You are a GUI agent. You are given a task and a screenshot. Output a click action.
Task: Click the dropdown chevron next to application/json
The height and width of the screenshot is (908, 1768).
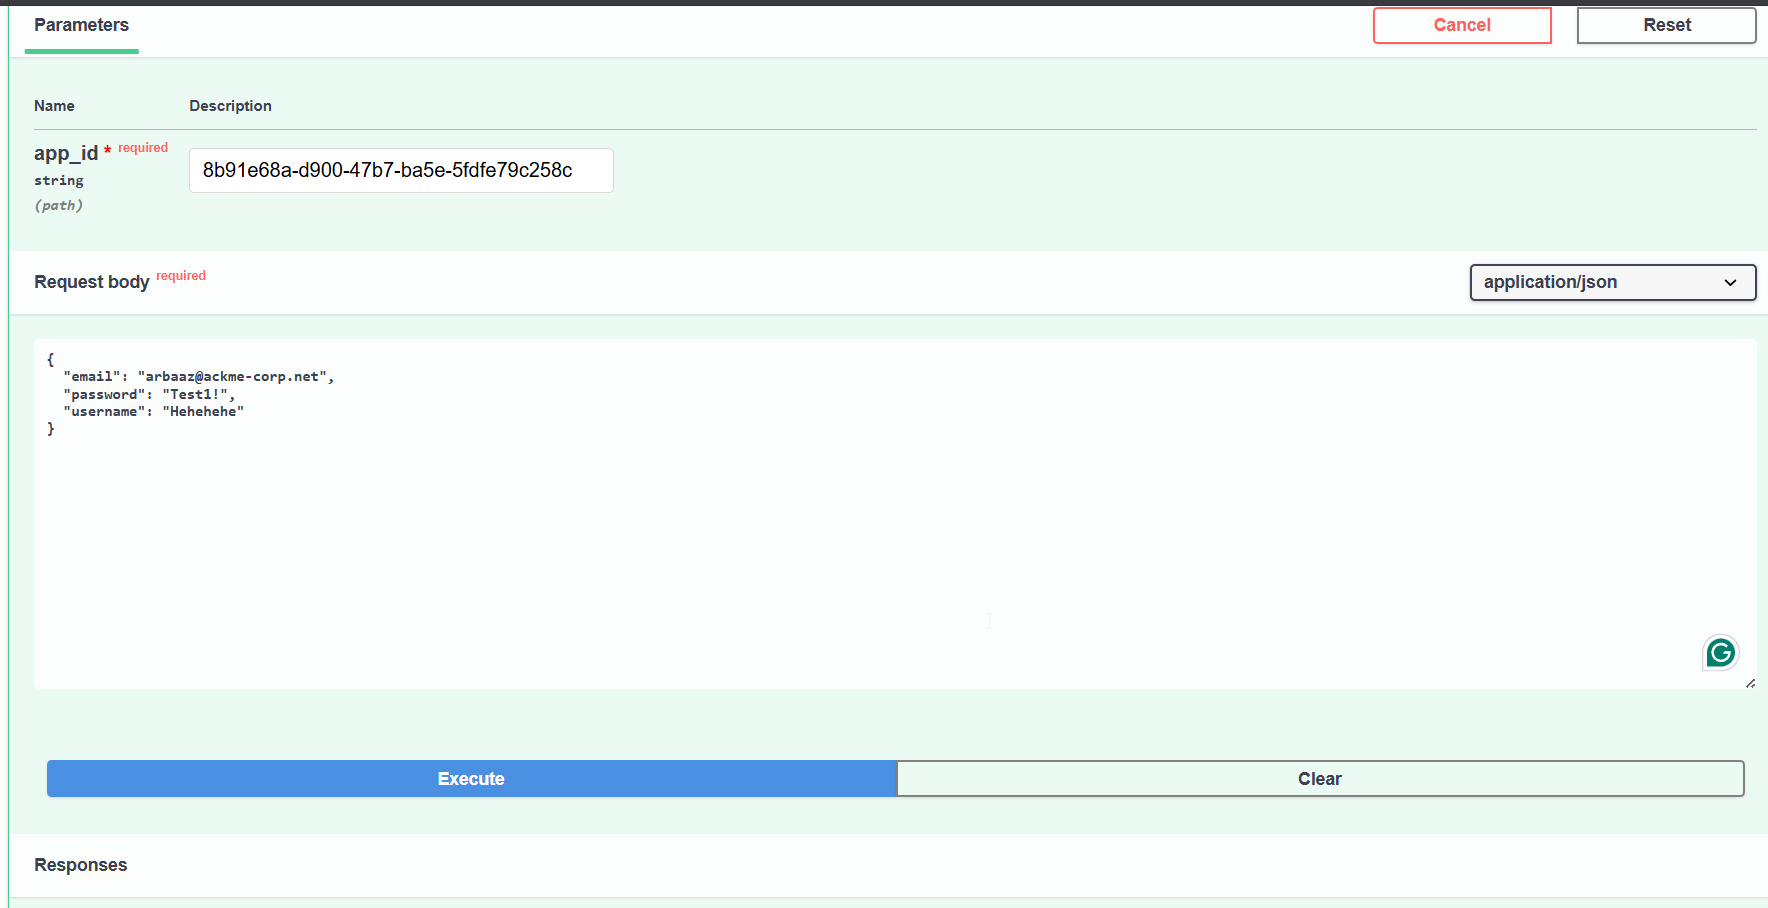[x=1729, y=283]
